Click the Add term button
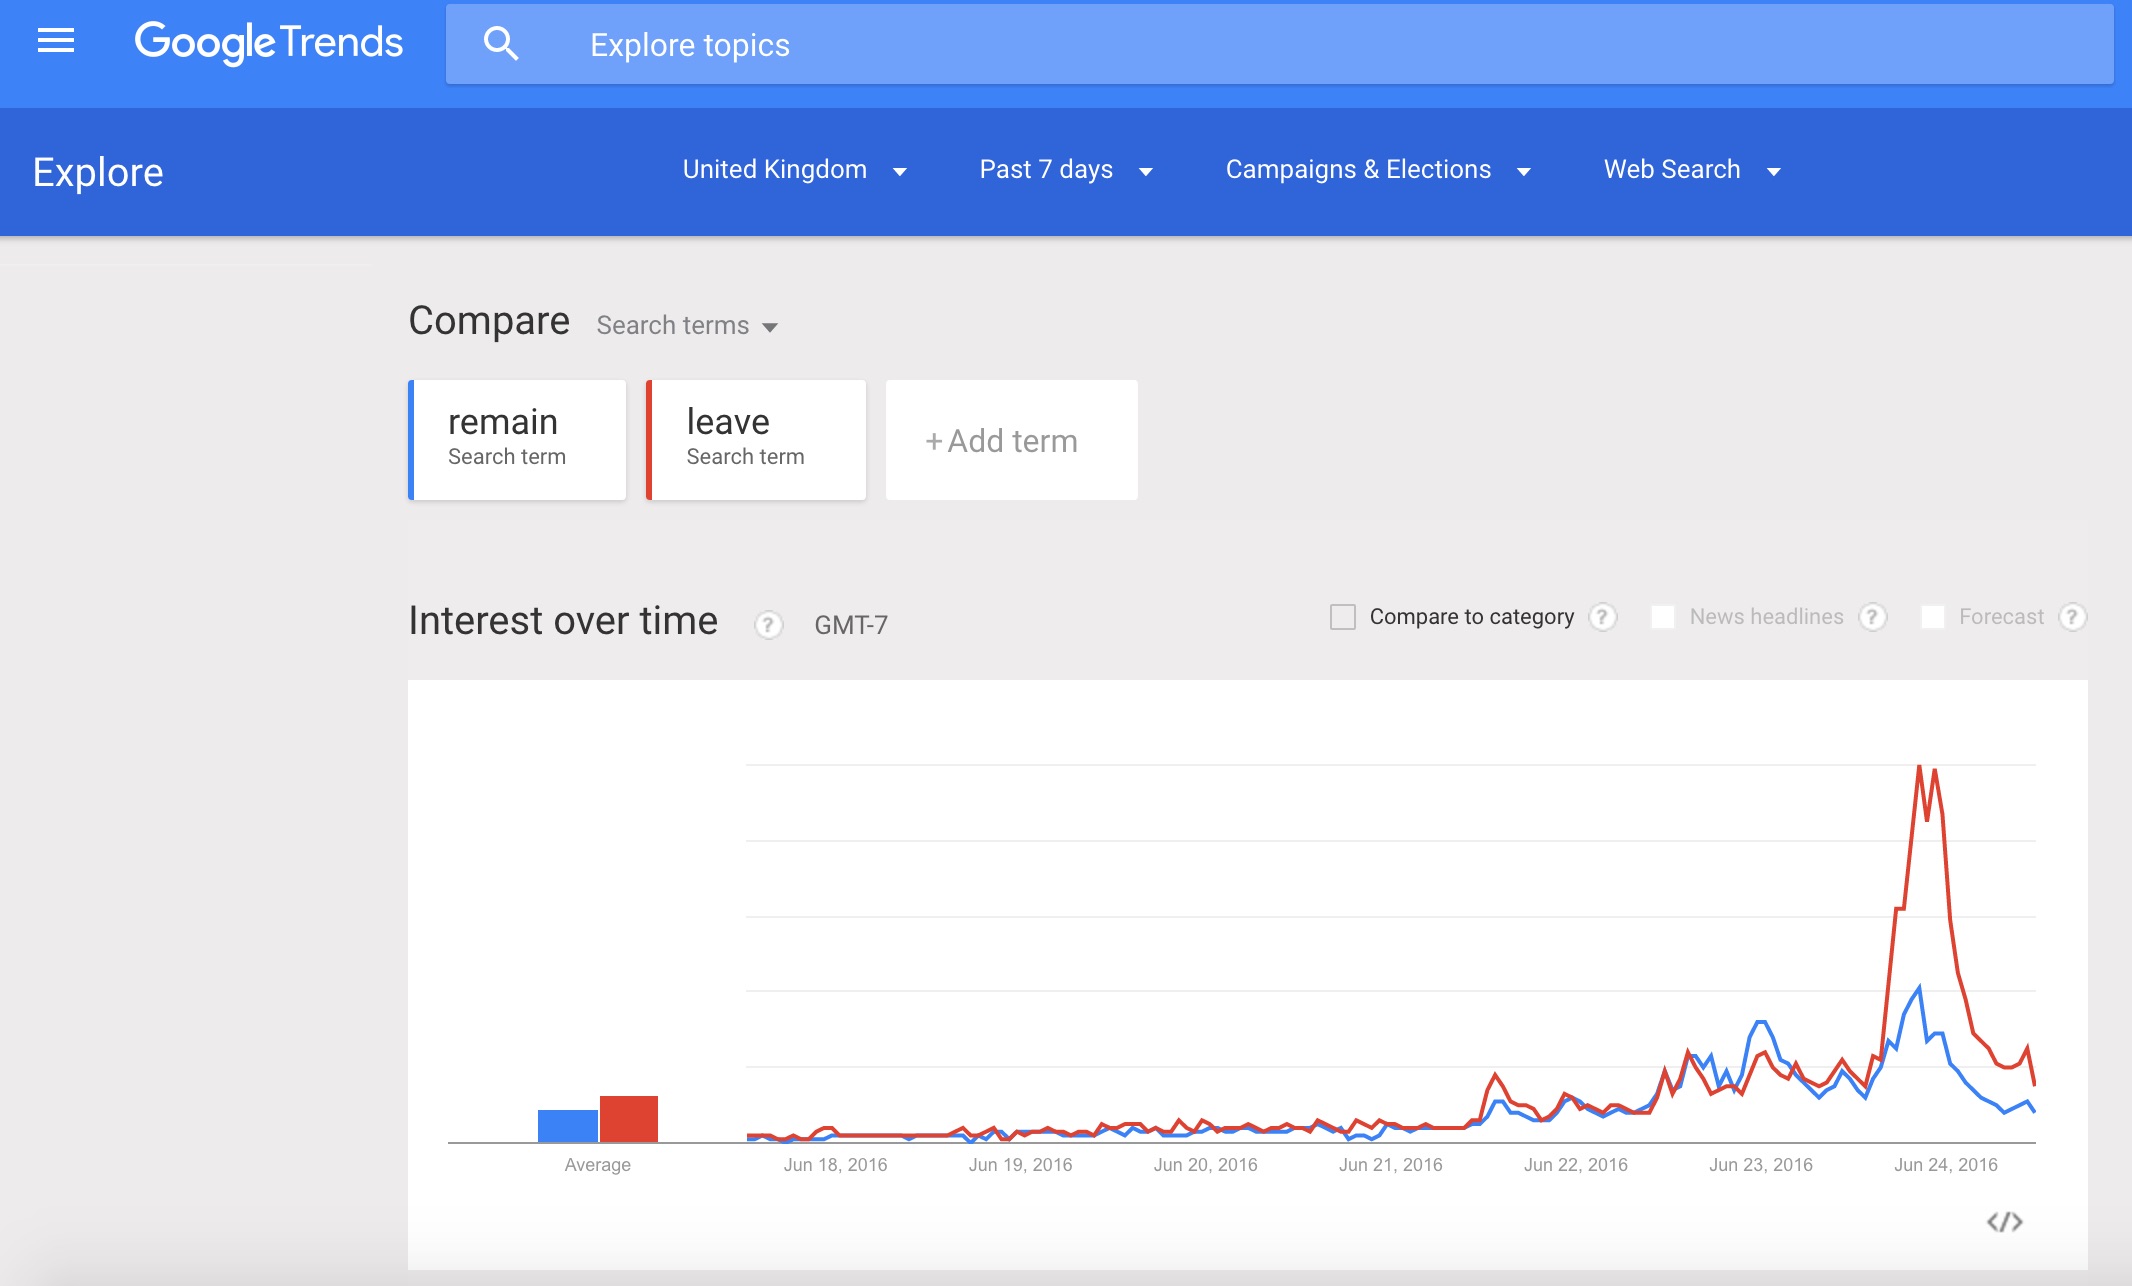Screen dimensions: 2132x1286 coord(1011,440)
